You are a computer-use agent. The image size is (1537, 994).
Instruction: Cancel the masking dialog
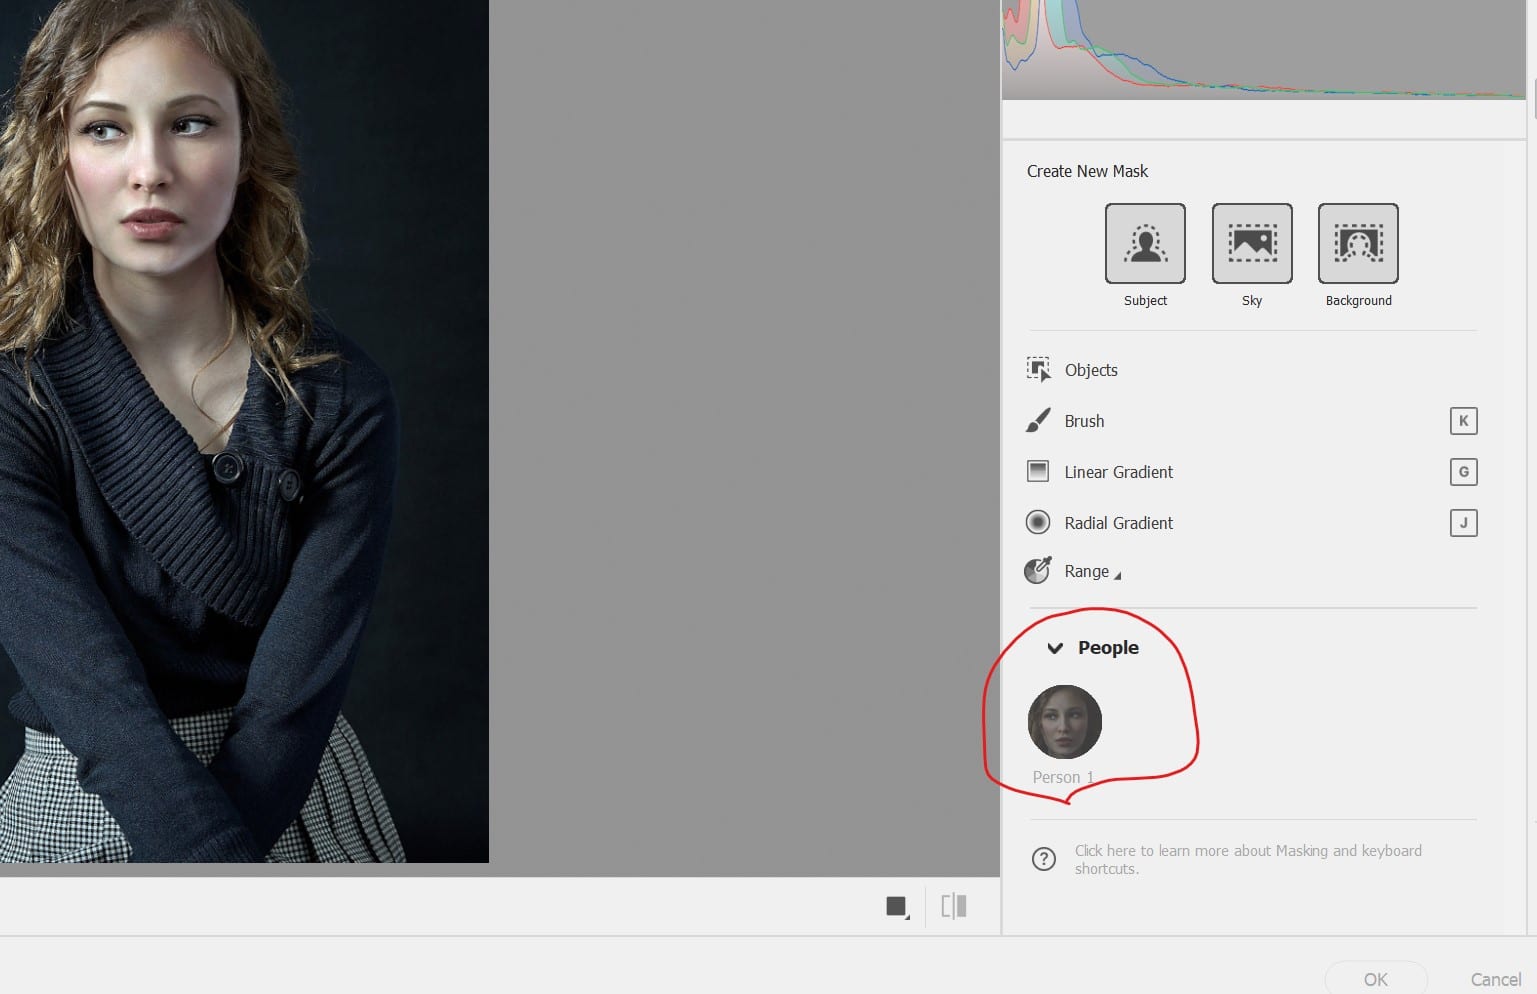(x=1495, y=980)
